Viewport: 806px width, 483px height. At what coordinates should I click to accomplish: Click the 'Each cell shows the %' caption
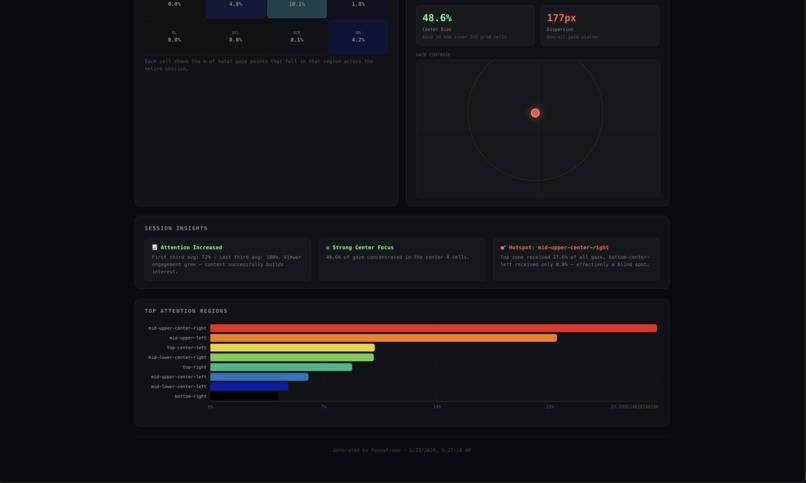pyautogui.click(x=259, y=65)
